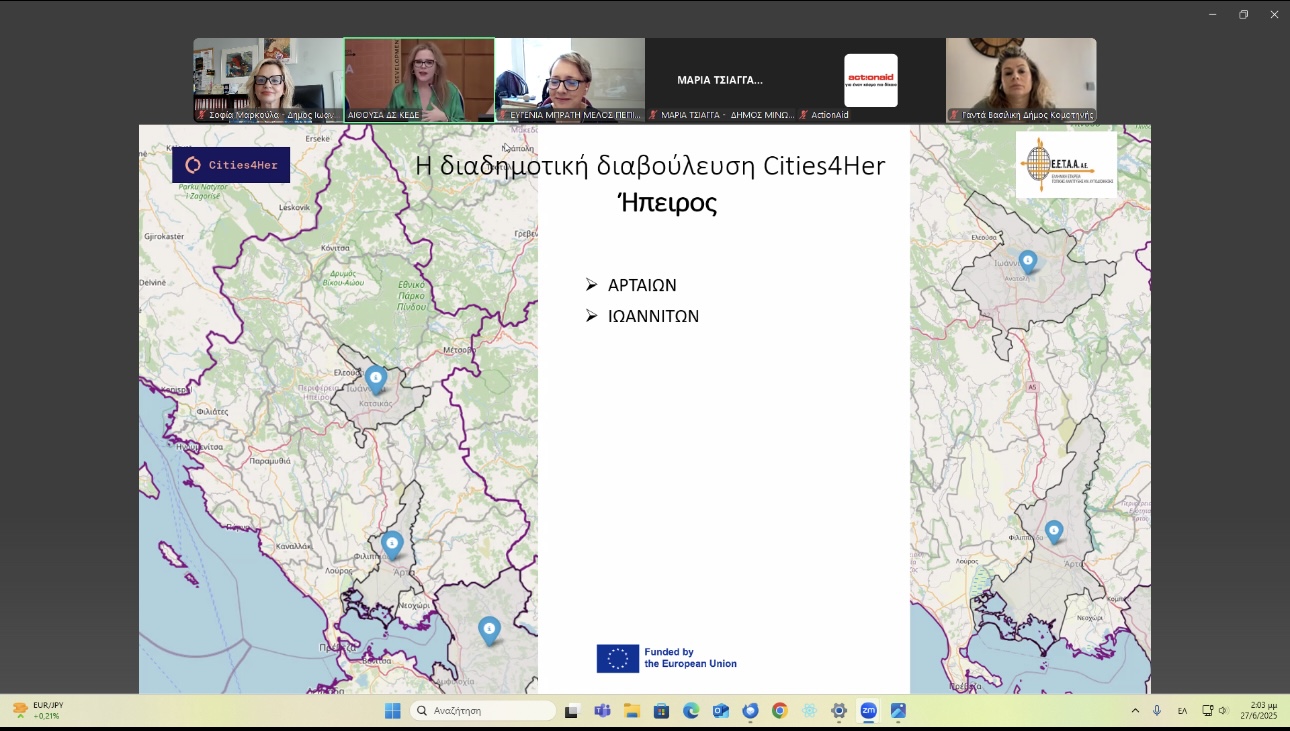Launch Google Chrome from the taskbar
Screen dimensions: 1290x731
pyautogui.click(x=779, y=711)
